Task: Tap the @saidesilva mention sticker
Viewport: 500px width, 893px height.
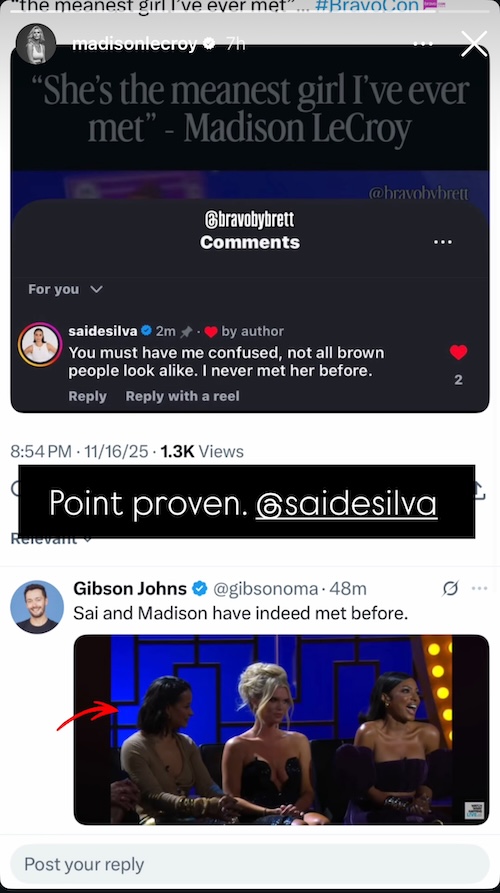Action: point(346,504)
